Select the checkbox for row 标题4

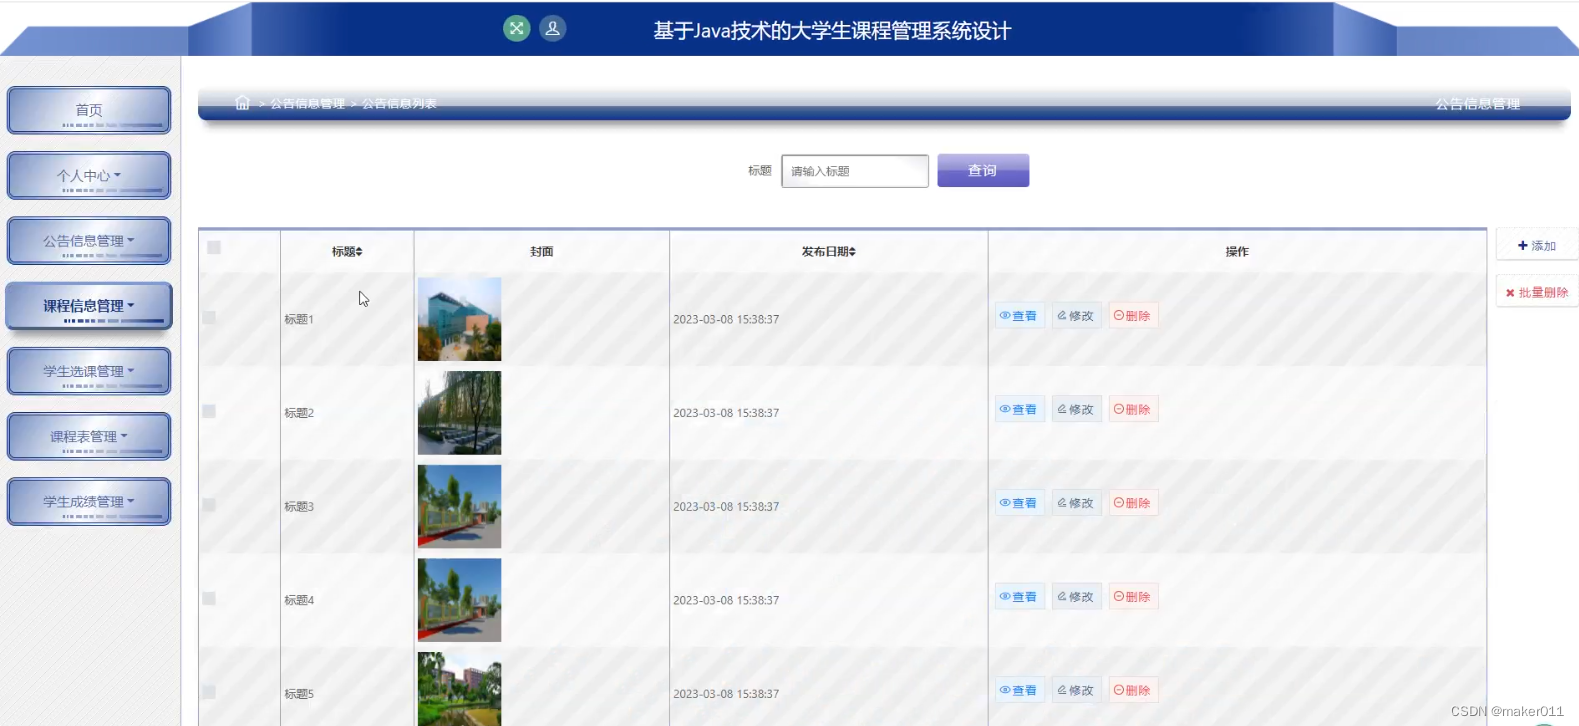point(209,598)
